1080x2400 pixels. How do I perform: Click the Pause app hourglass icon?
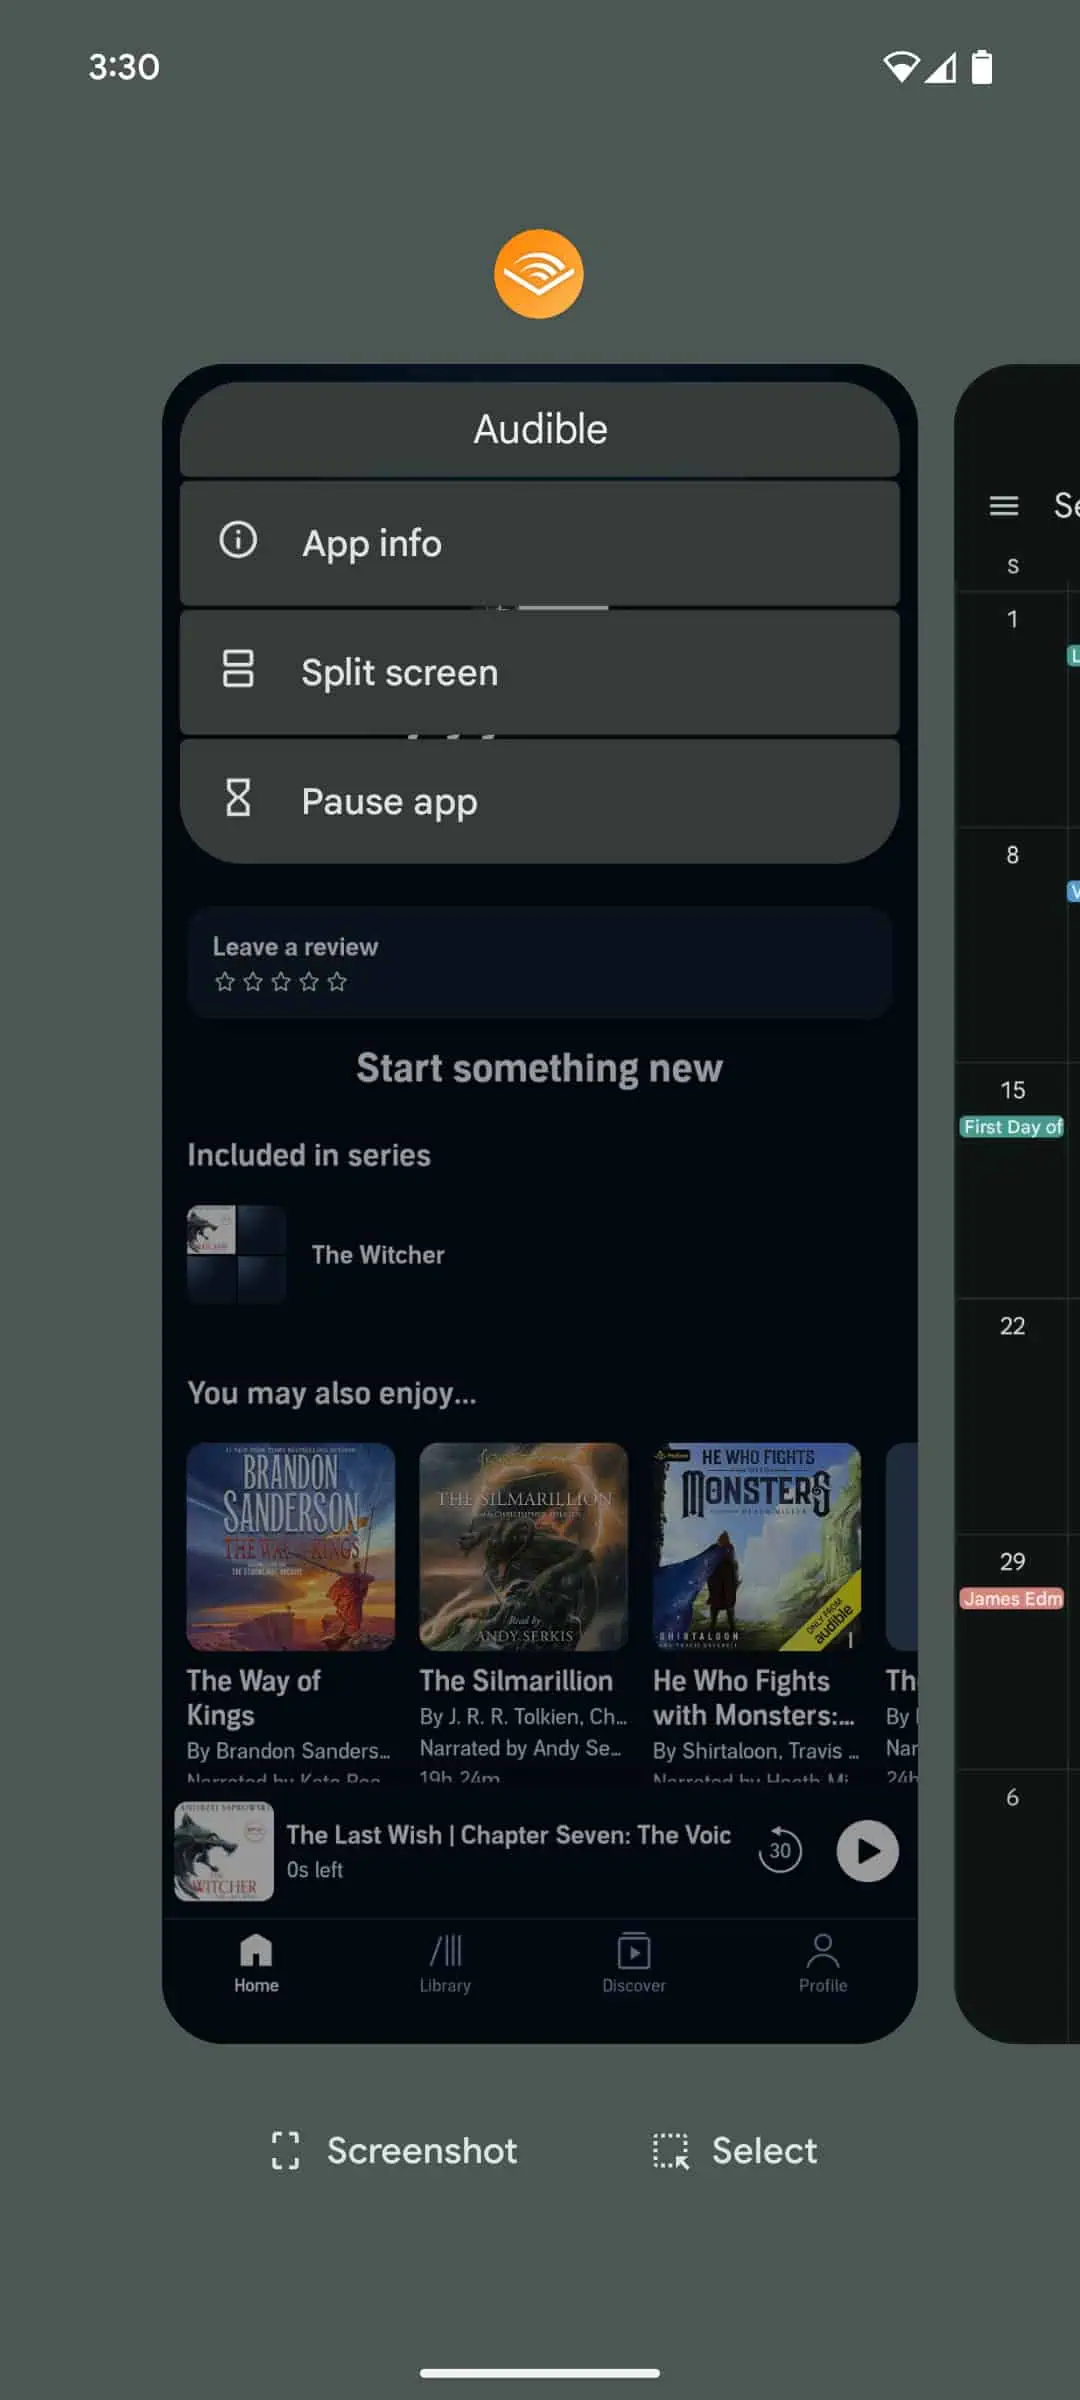pyautogui.click(x=238, y=798)
